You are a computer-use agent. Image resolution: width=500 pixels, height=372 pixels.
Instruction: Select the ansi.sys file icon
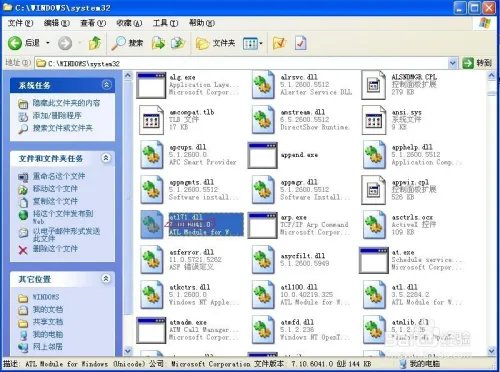374,120
